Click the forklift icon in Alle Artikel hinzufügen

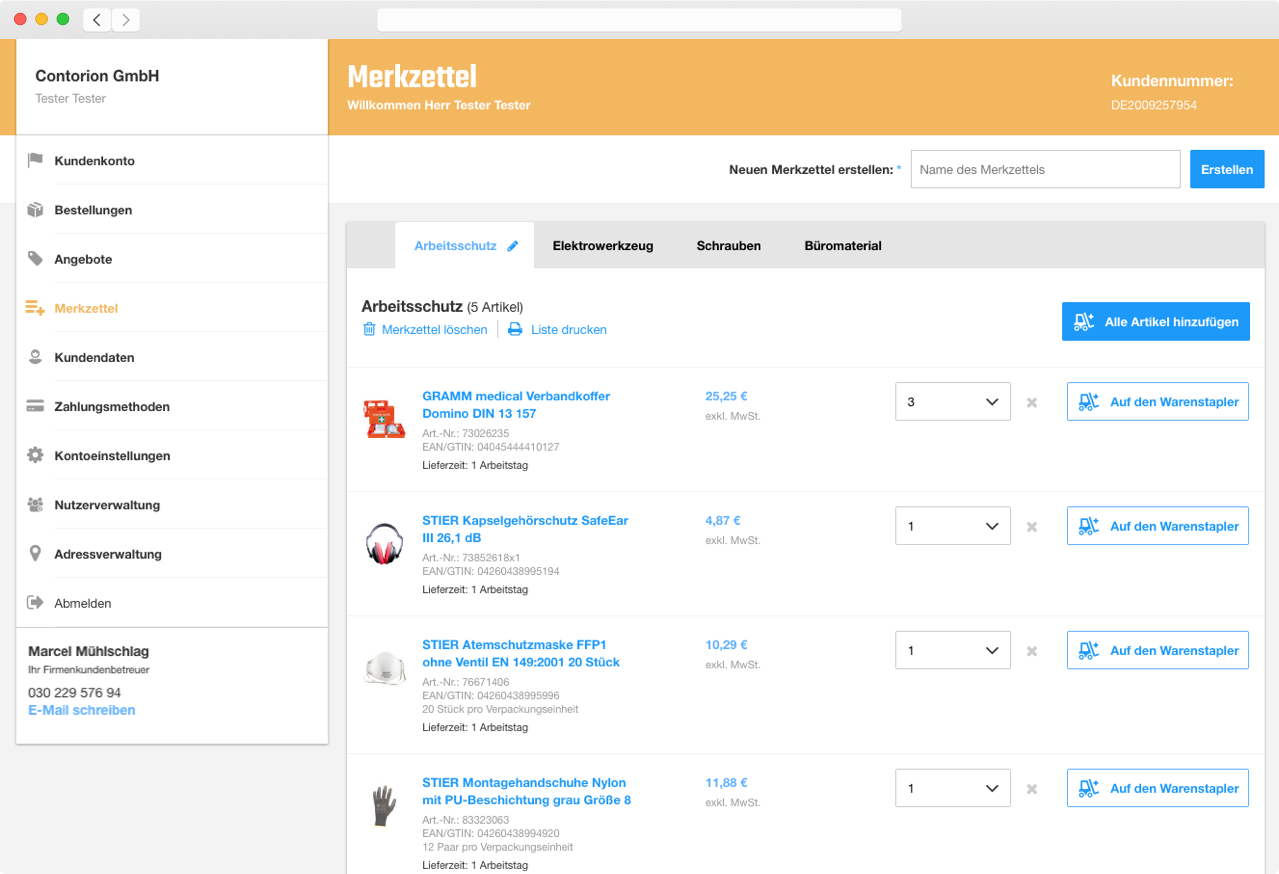point(1085,321)
